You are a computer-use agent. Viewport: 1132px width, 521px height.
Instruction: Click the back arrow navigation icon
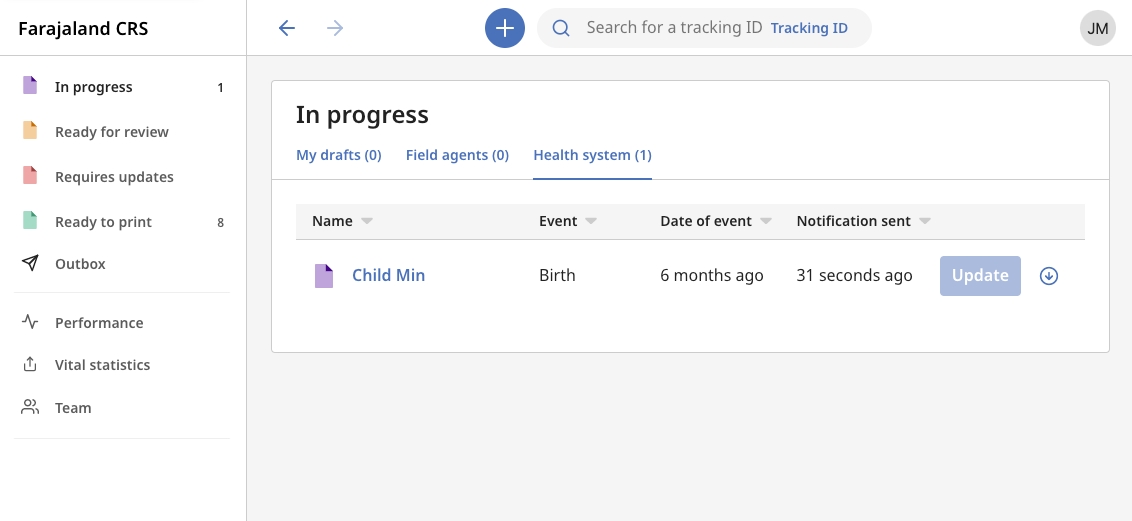click(287, 28)
